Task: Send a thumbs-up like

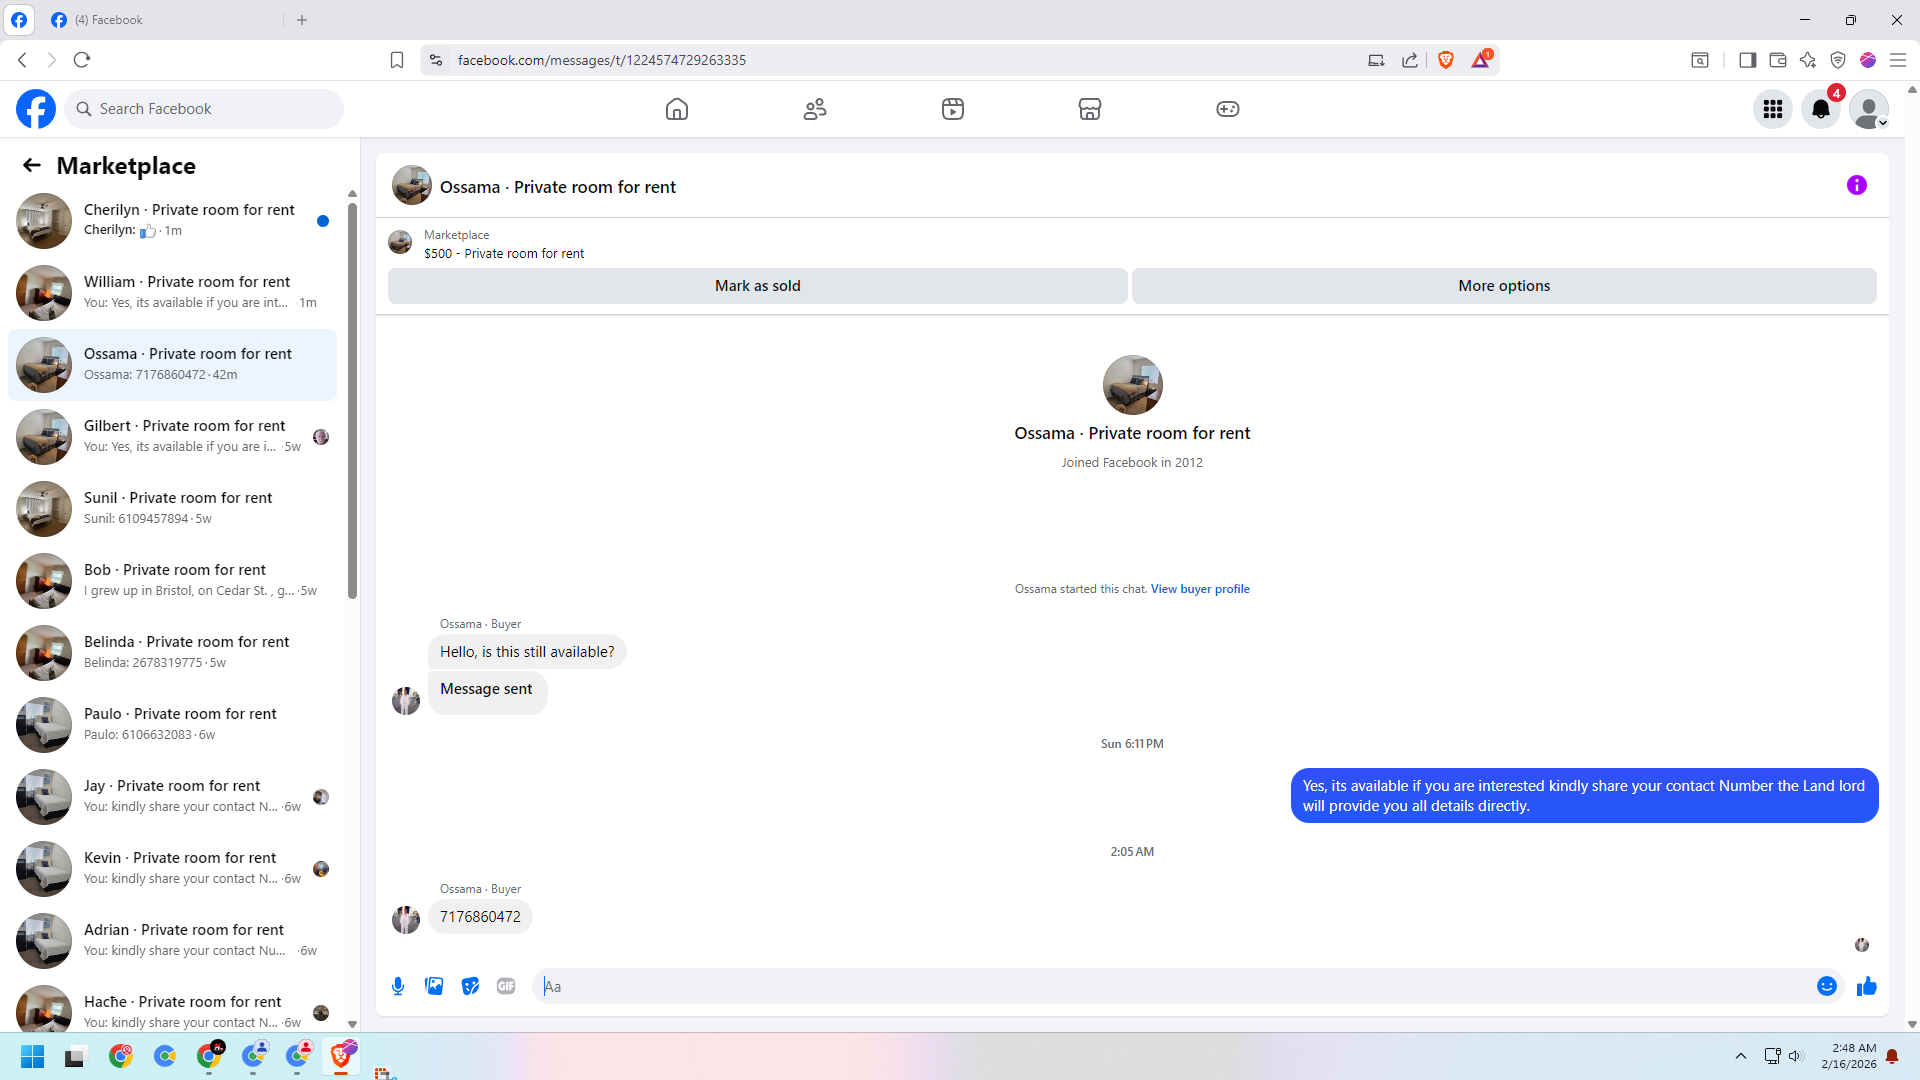Action: pyautogui.click(x=1866, y=986)
